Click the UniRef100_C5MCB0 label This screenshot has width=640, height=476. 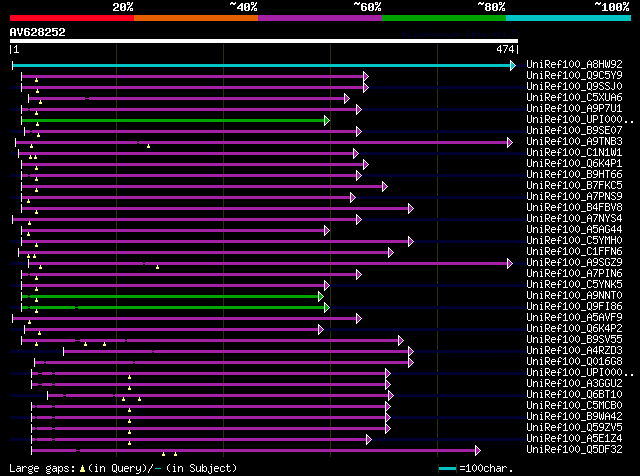point(574,406)
